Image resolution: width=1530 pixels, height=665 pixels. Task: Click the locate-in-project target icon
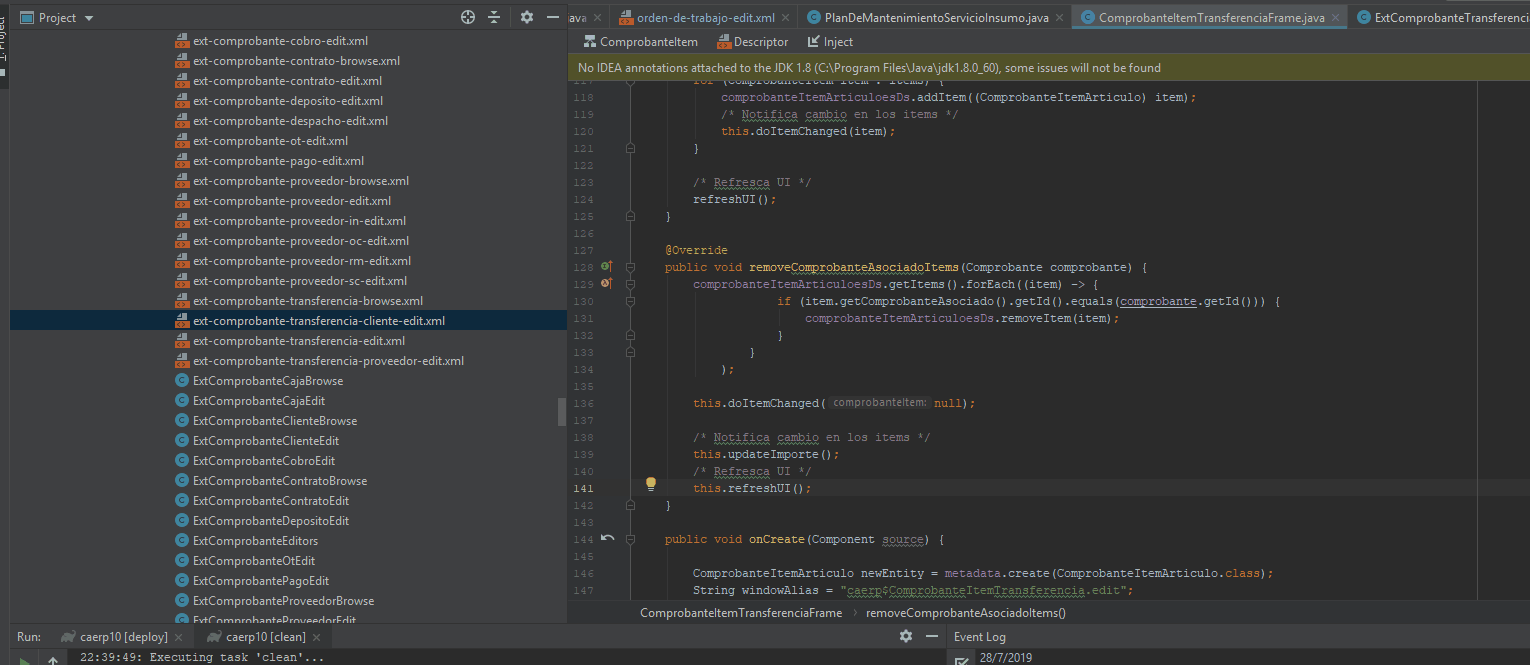[x=467, y=18]
